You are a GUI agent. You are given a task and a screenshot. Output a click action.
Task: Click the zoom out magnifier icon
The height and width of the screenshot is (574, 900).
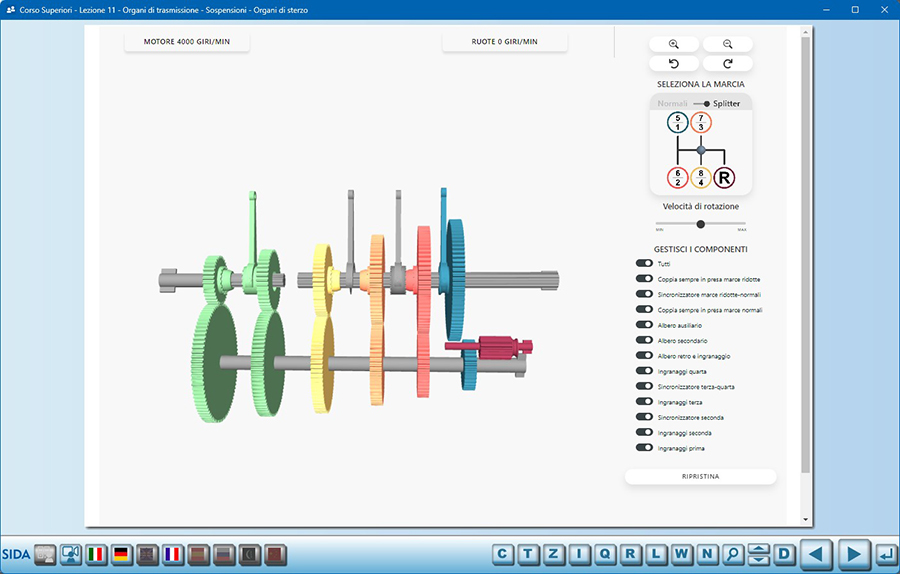pyautogui.click(x=727, y=44)
